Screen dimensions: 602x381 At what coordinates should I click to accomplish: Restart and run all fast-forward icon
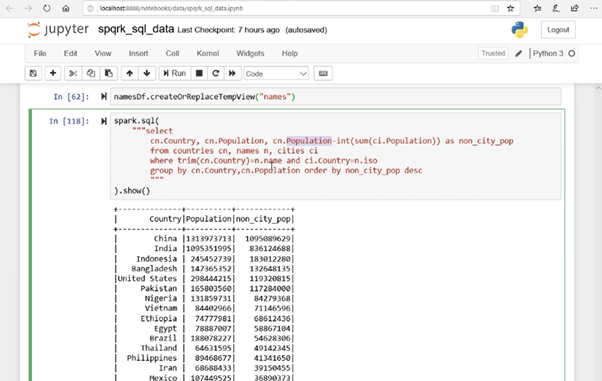(232, 73)
